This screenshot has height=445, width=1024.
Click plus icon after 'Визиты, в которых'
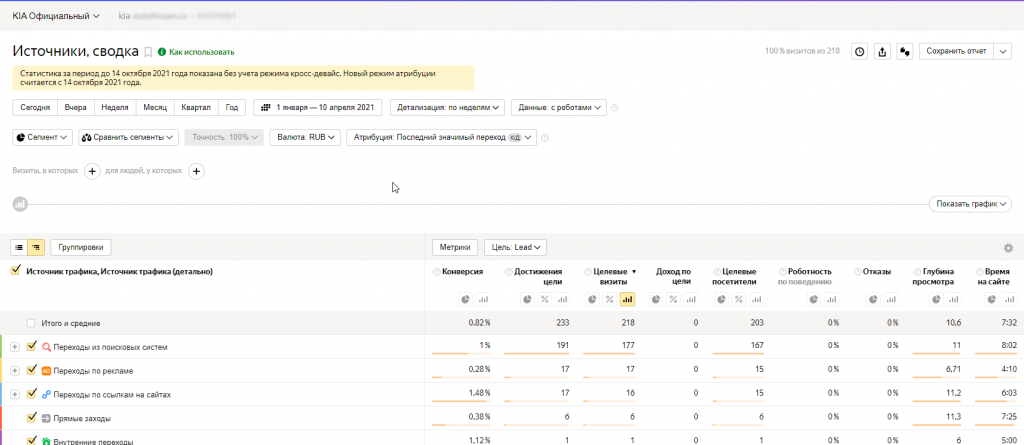click(91, 171)
